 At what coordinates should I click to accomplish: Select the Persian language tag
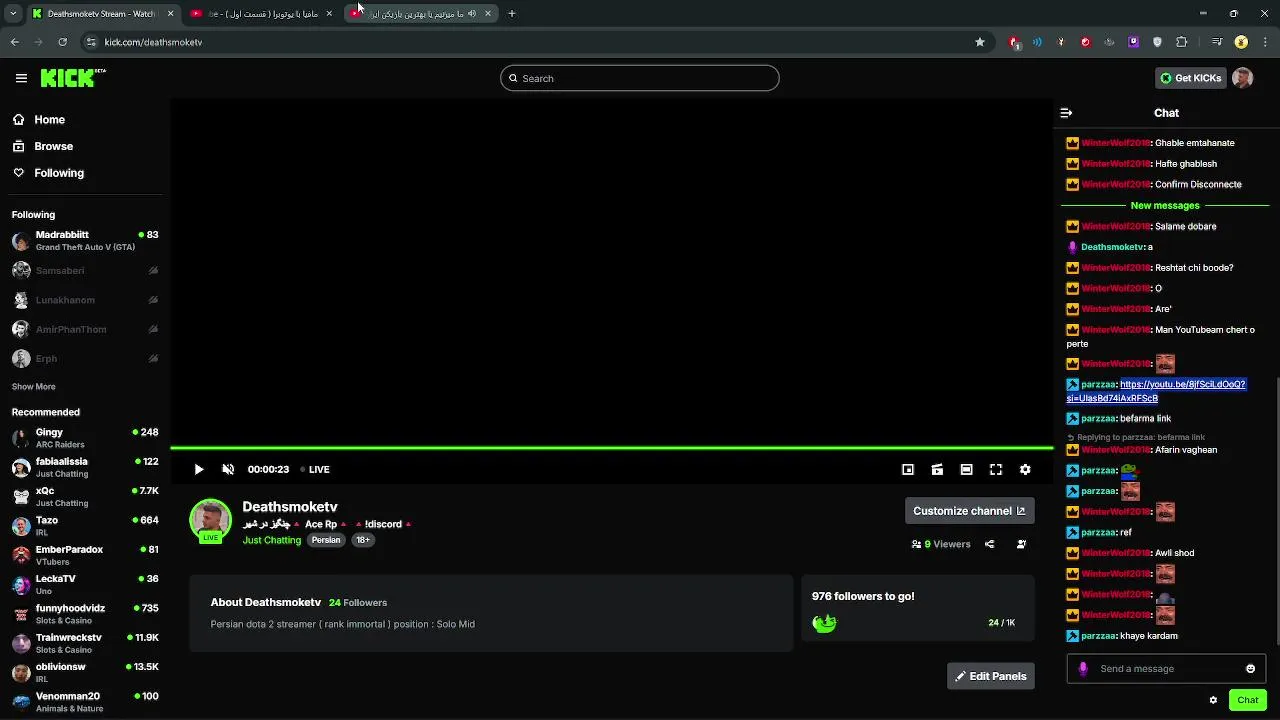pos(326,540)
